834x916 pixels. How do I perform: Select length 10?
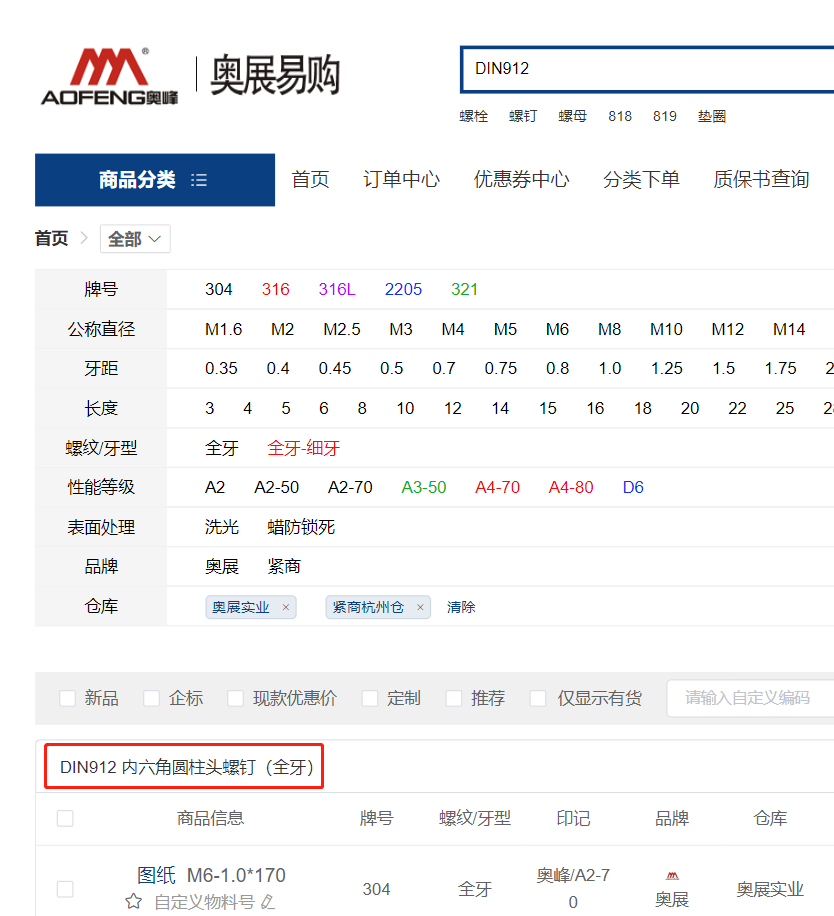[x=405, y=408]
